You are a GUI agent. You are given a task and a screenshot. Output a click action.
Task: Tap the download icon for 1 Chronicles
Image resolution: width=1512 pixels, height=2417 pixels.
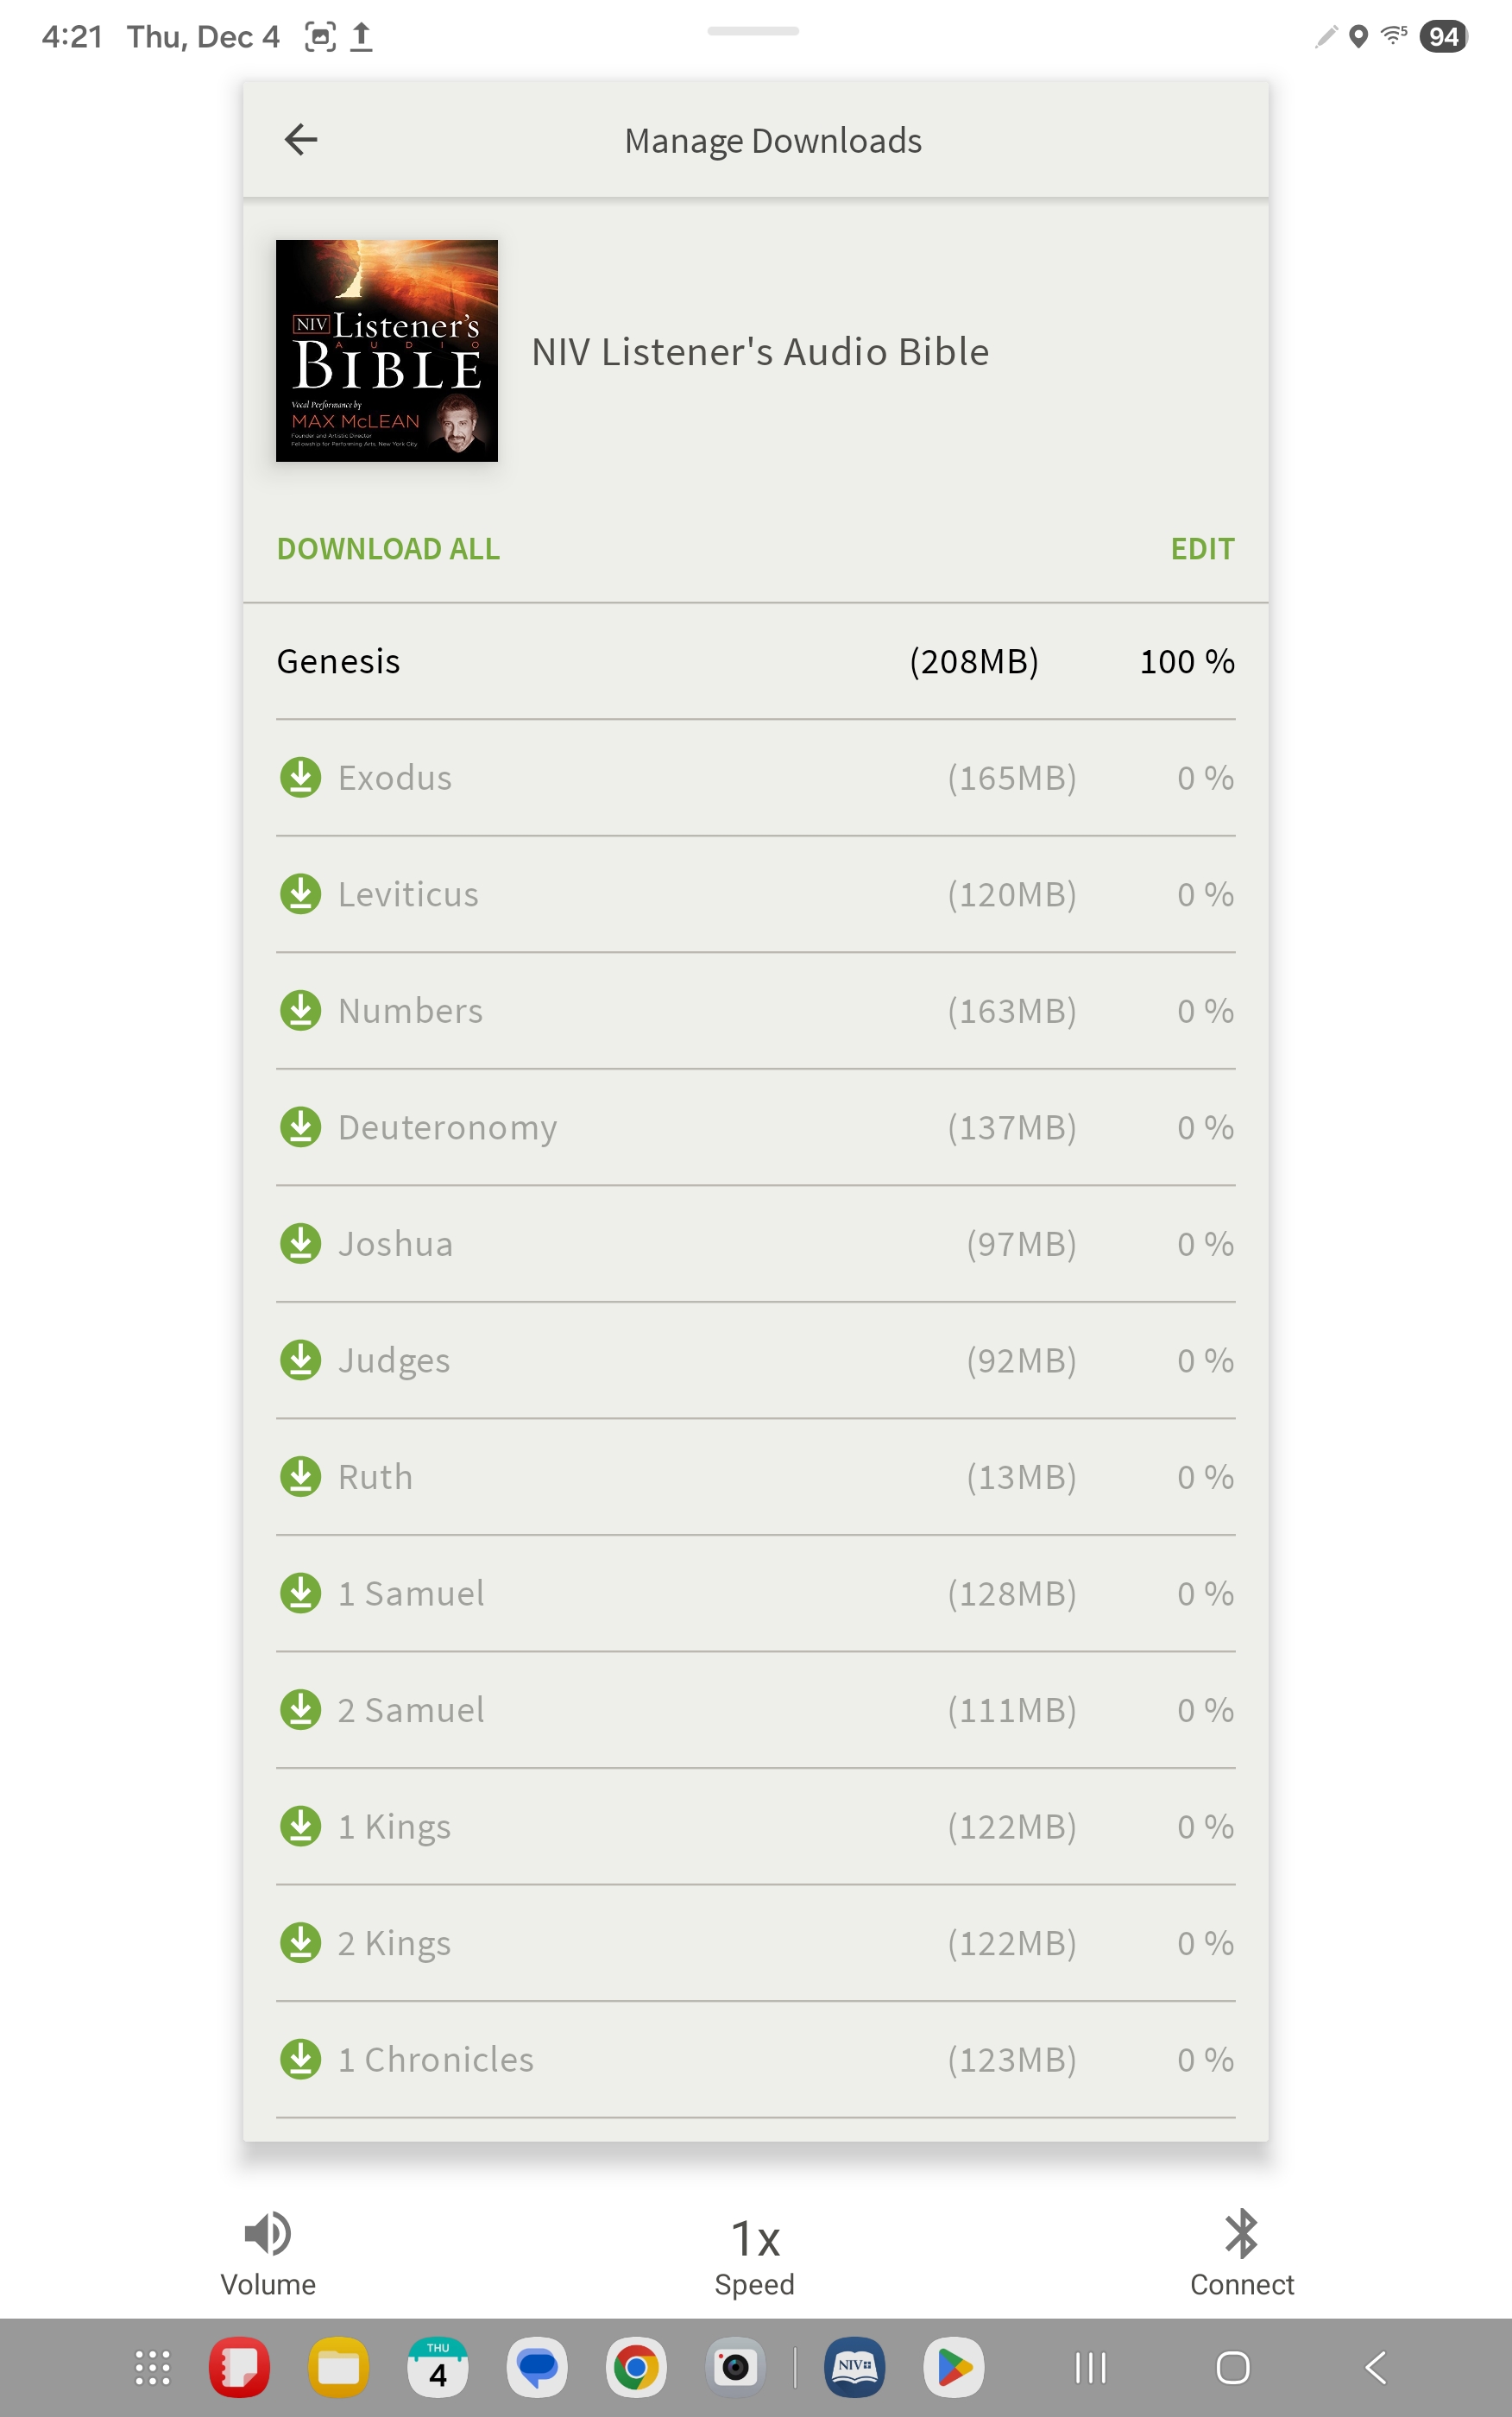coord(300,2059)
